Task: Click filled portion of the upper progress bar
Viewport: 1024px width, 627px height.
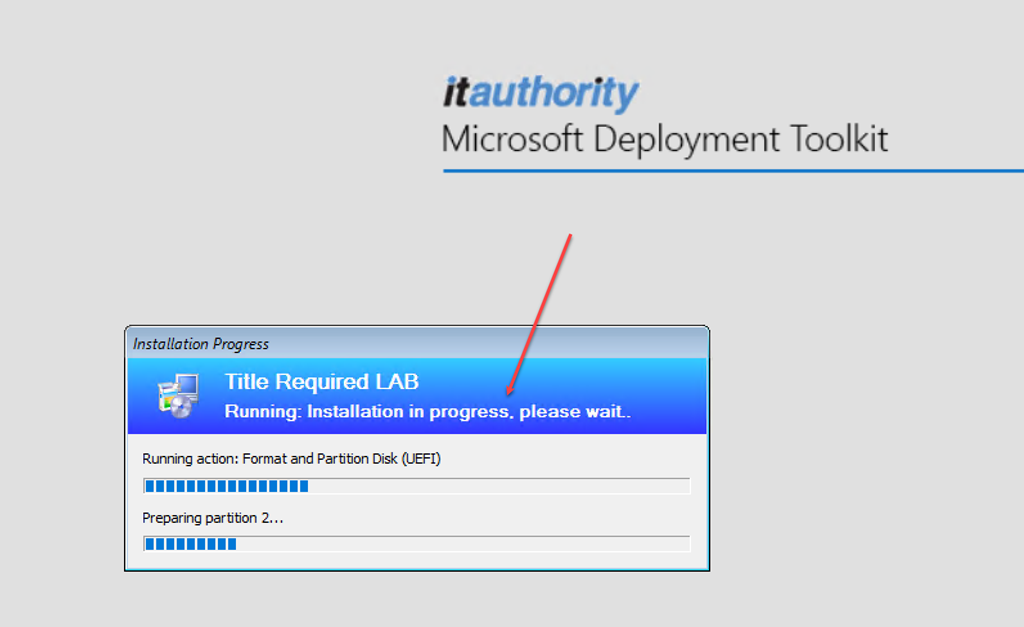Action: (x=226, y=486)
